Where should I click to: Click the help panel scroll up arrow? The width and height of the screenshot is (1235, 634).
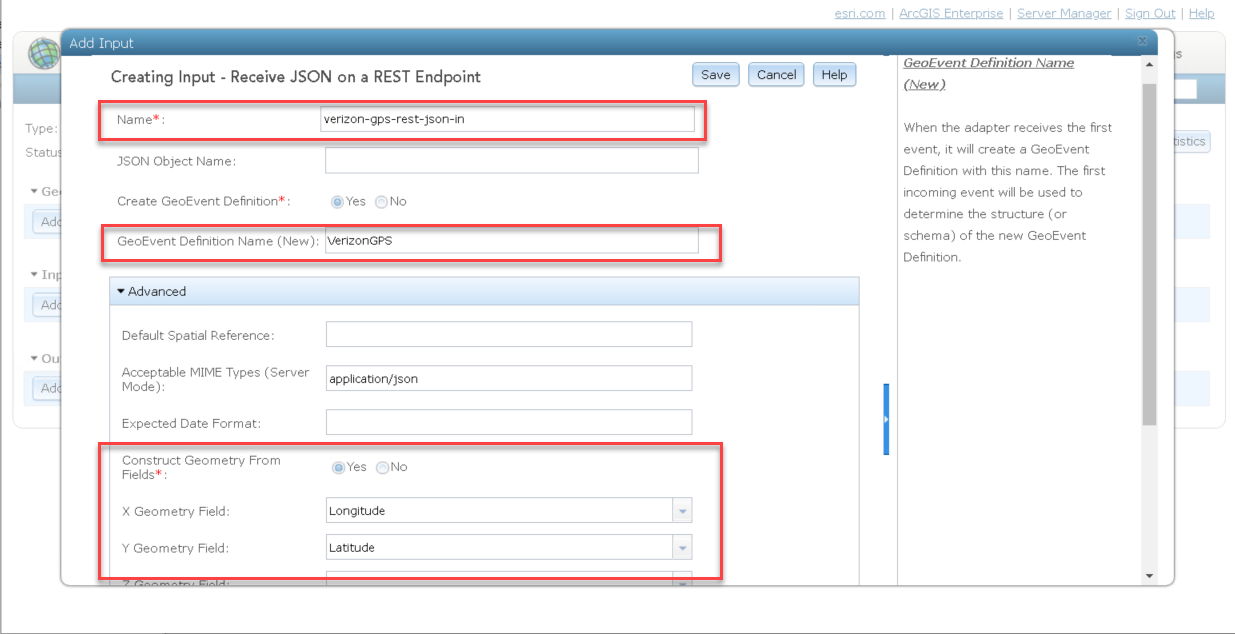coord(1149,63)
